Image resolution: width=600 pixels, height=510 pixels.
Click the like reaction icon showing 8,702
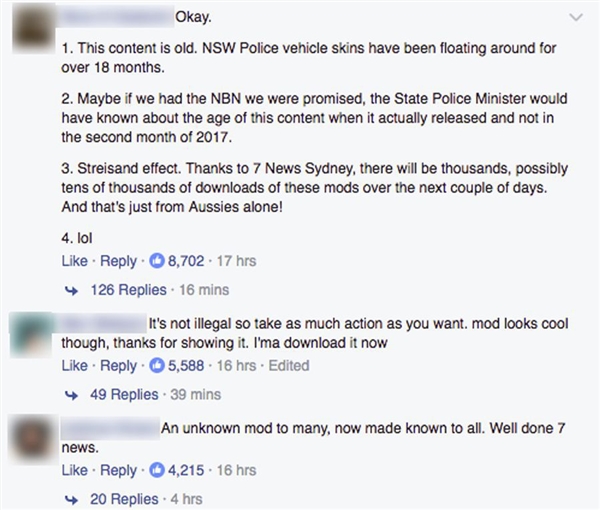(x=156, y=262)
